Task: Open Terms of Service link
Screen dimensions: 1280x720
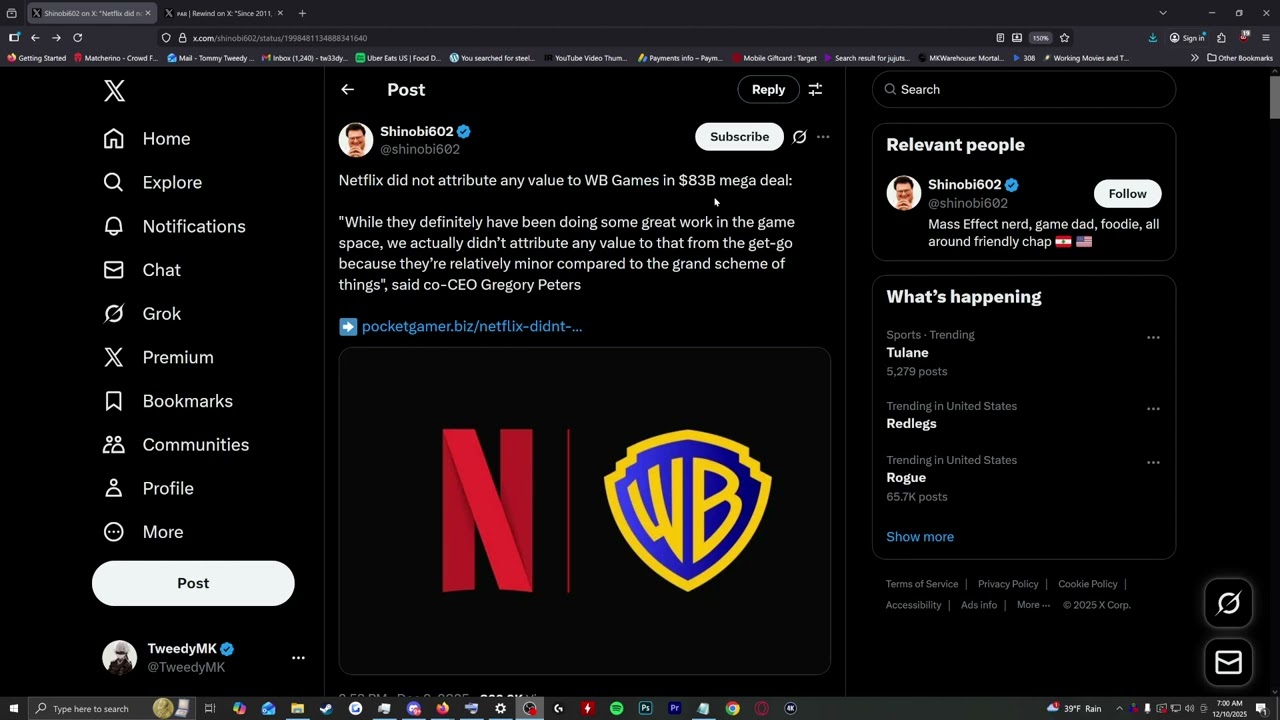Action: tap(922, 584)
